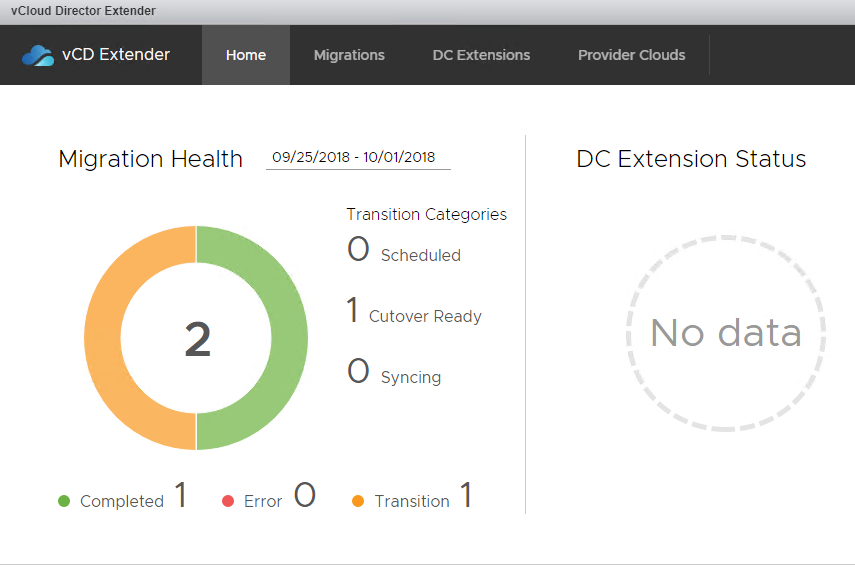This screenshot has width=855, height=567.
Task: Open the DC Extensions tab
Action: pos(481,55)
